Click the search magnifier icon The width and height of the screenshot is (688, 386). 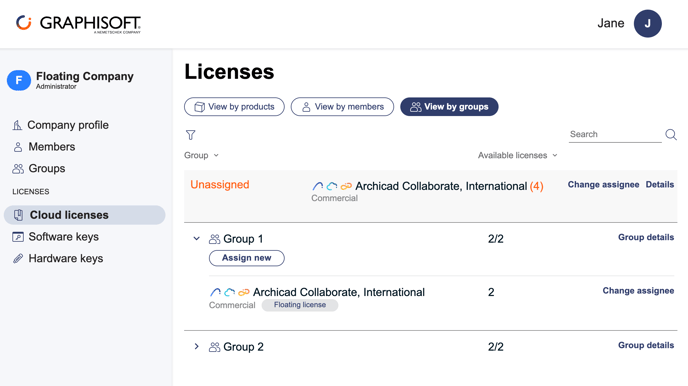(x=670, y=134)
